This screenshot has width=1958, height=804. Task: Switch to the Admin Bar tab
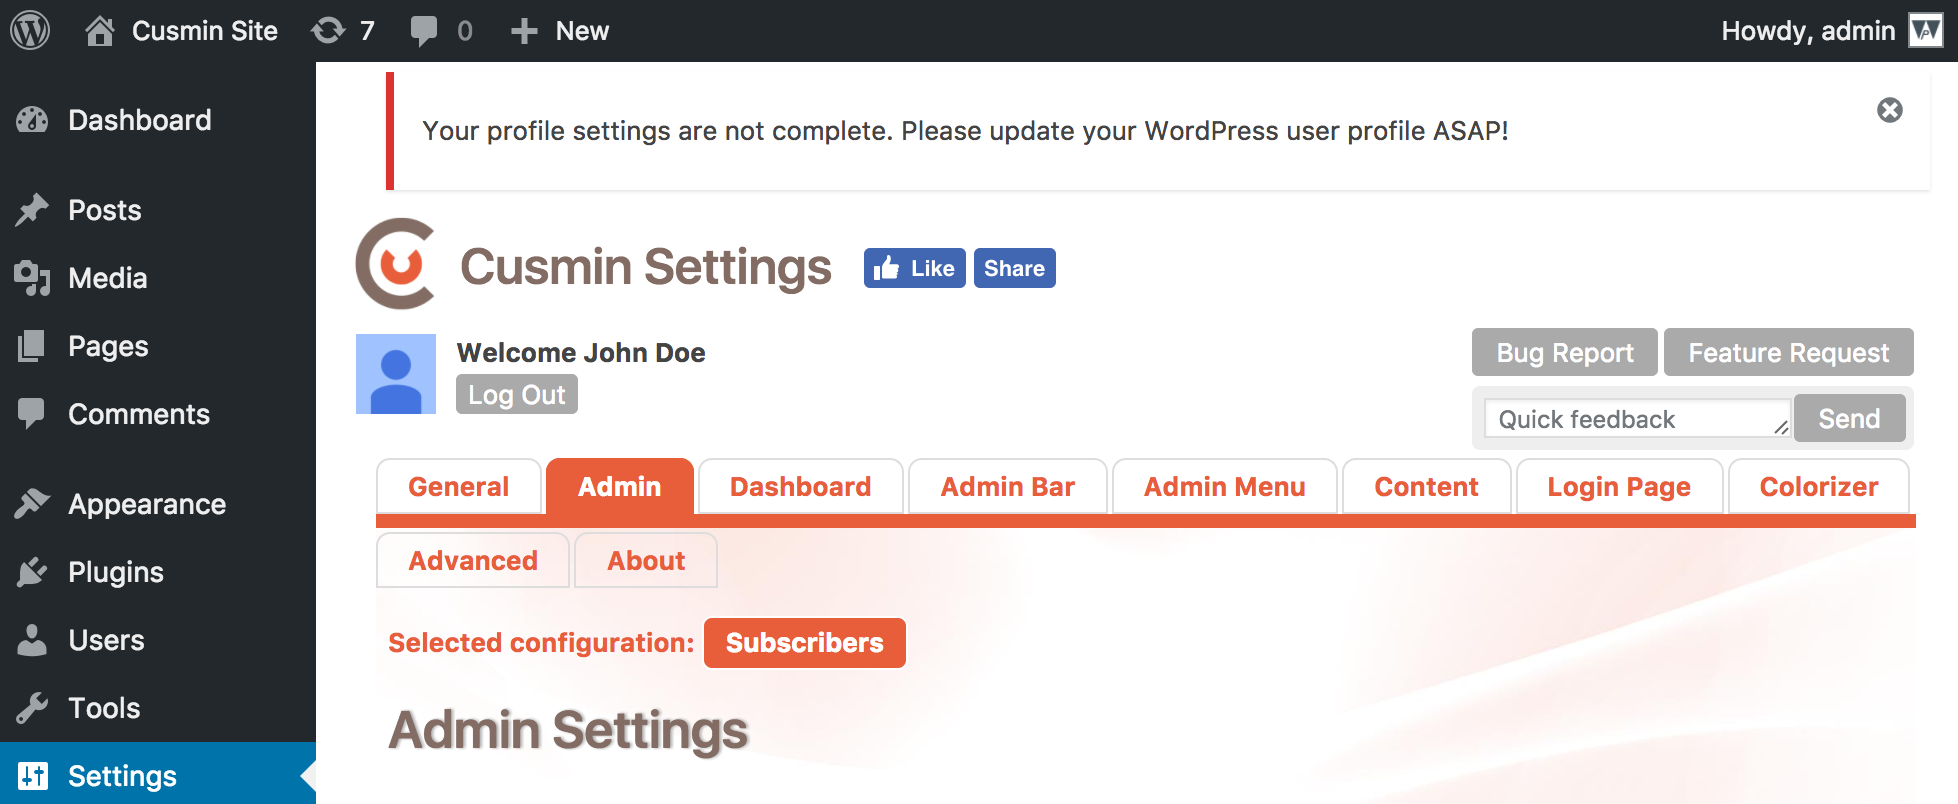coord(1008,487)
